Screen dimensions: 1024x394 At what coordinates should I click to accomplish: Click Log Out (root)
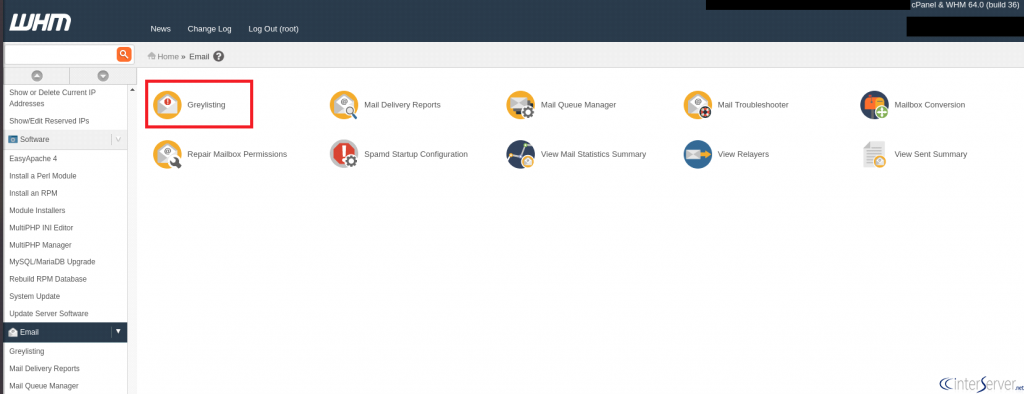tap(274, 29)
